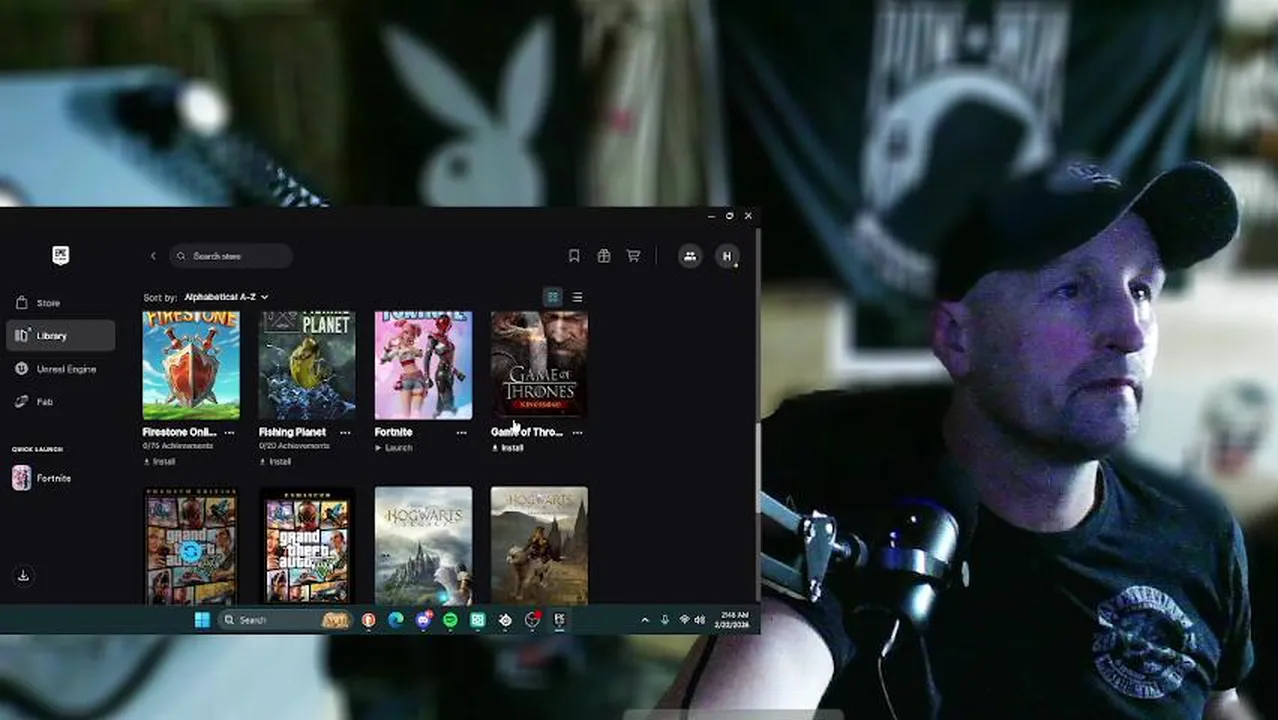
Task: Open the profile avatar menu
Action: (x=727, y=256)
